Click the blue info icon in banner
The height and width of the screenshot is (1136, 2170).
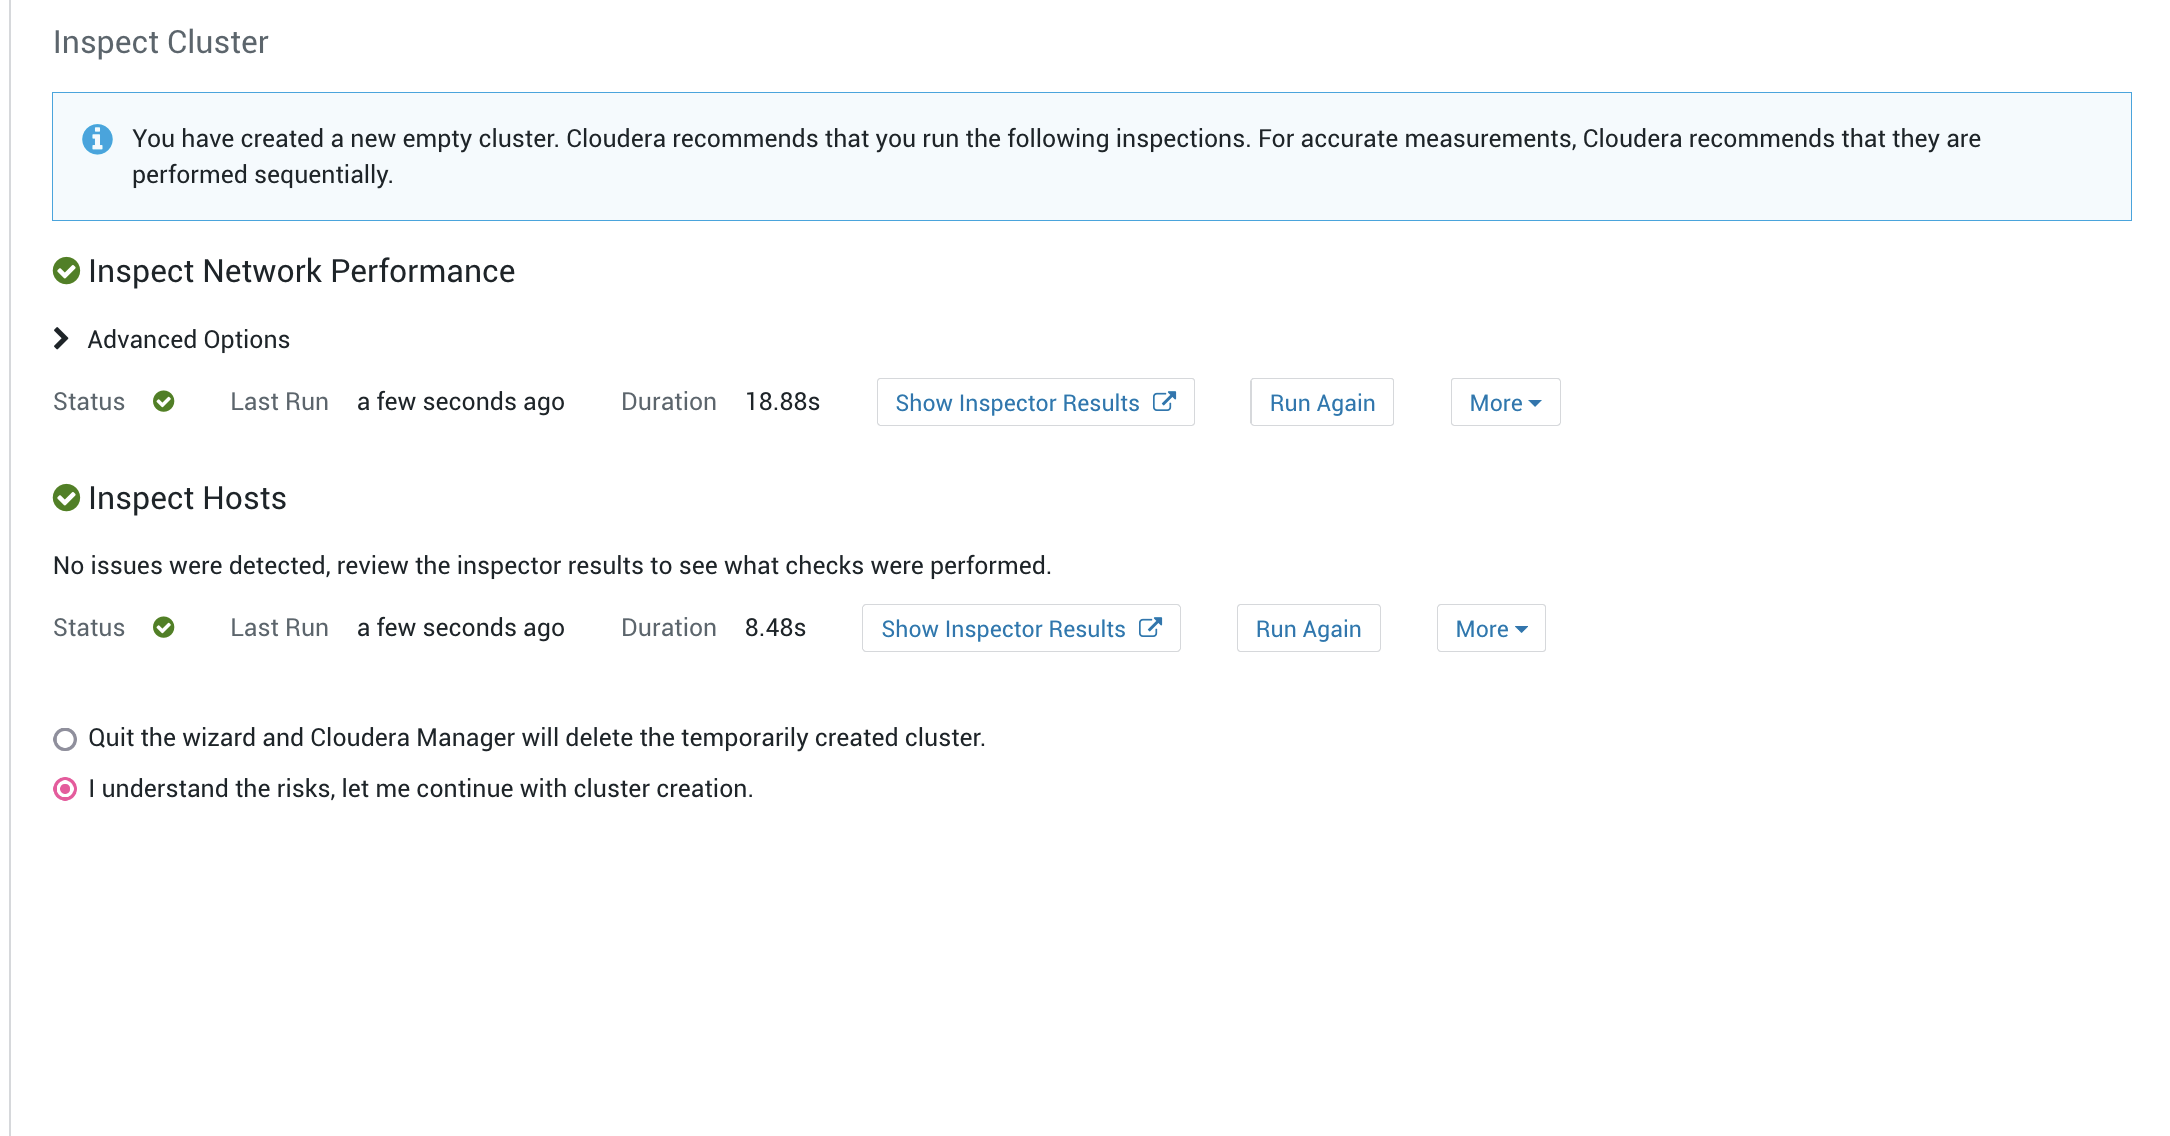tap(97, 139)
